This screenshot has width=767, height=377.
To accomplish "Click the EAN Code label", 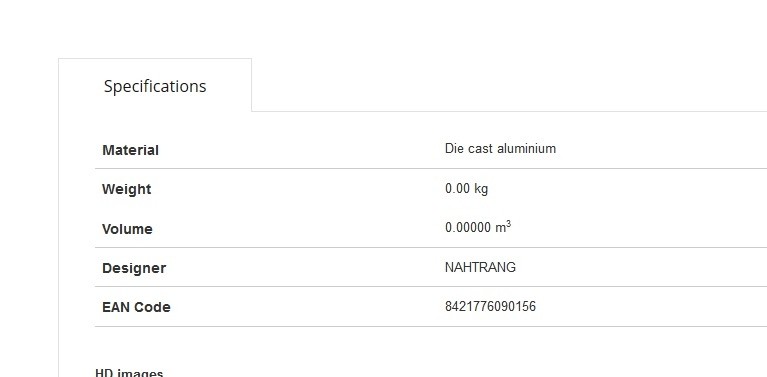I will pos(136,307).
